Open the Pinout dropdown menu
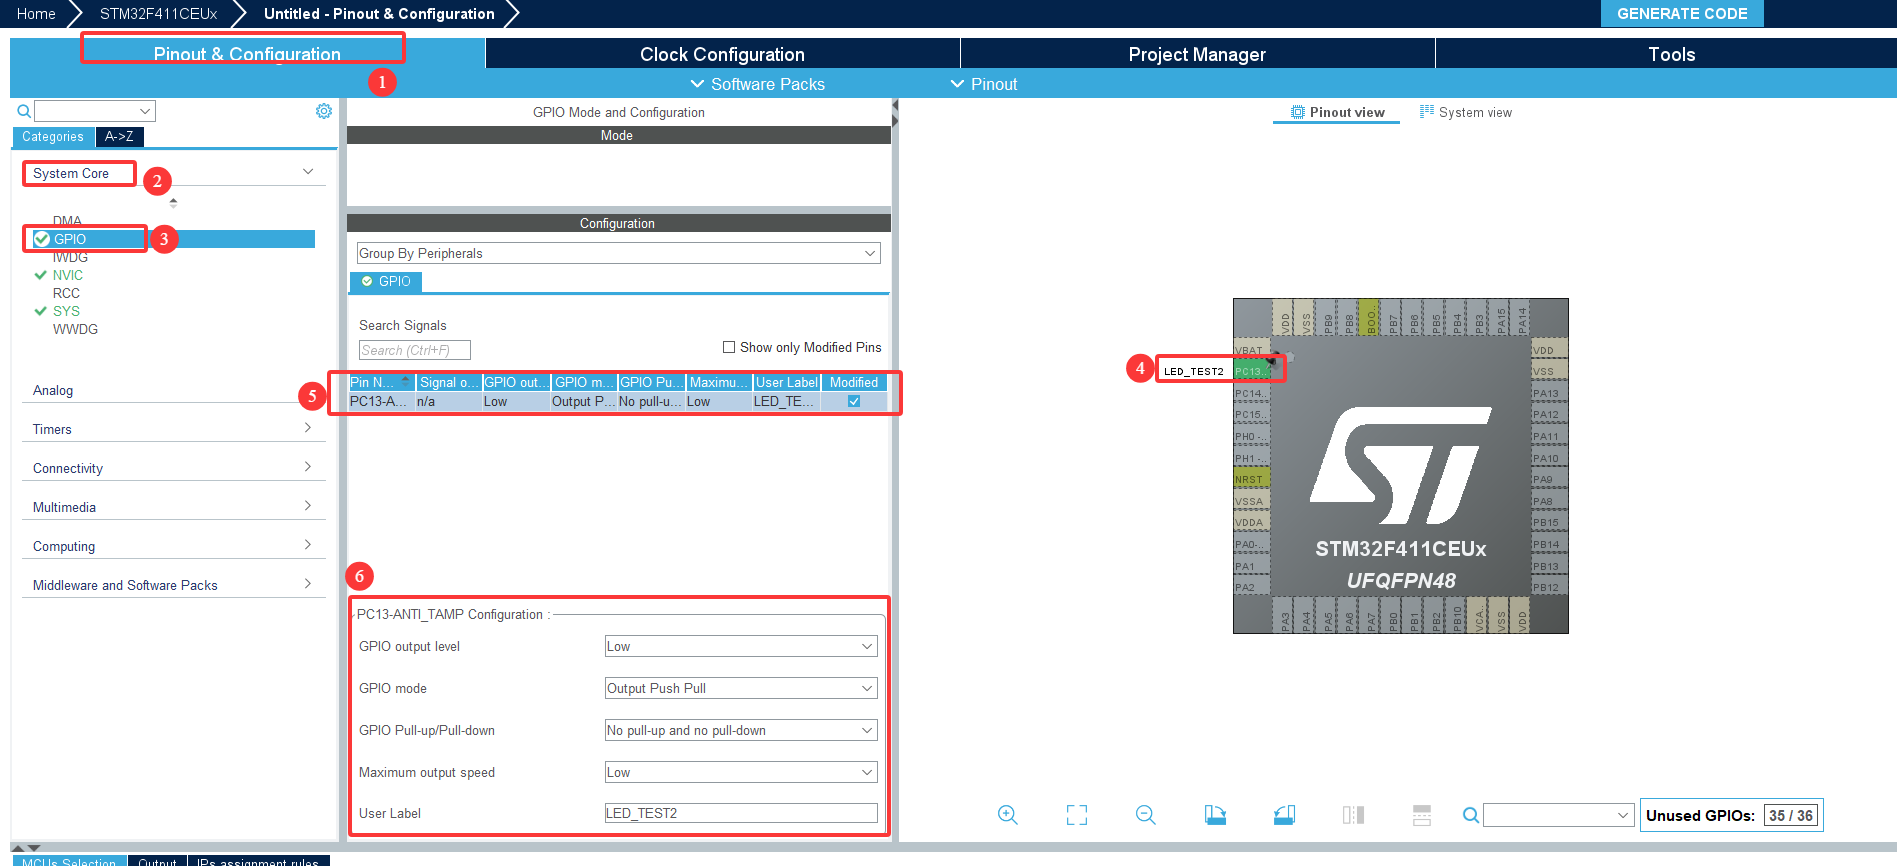The height and width of the screenshot is (866, 1897). (x=983, y=84)
